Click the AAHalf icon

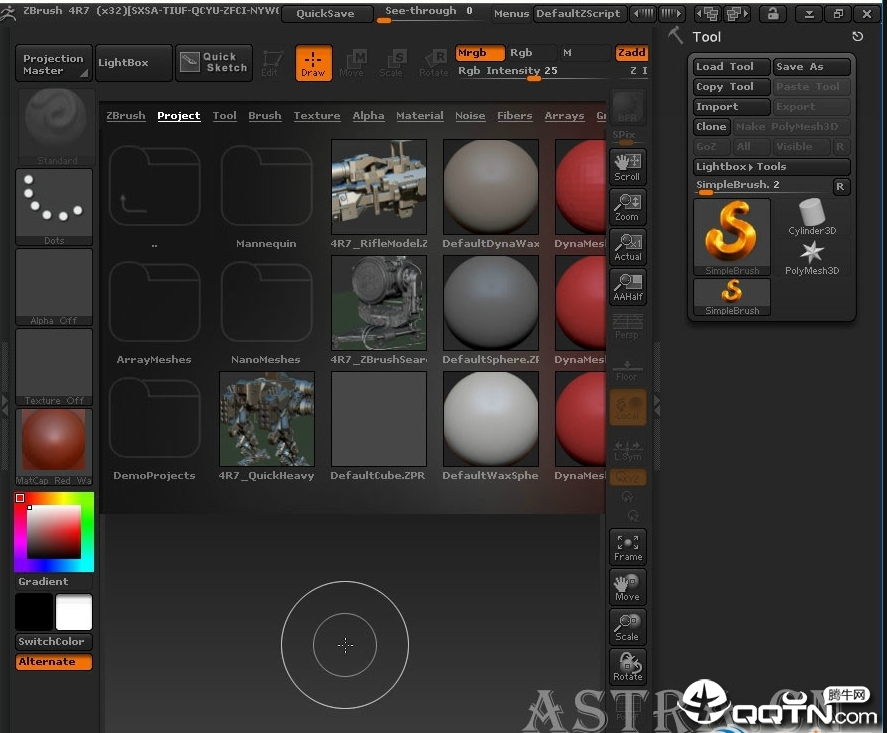coord(628,287)
